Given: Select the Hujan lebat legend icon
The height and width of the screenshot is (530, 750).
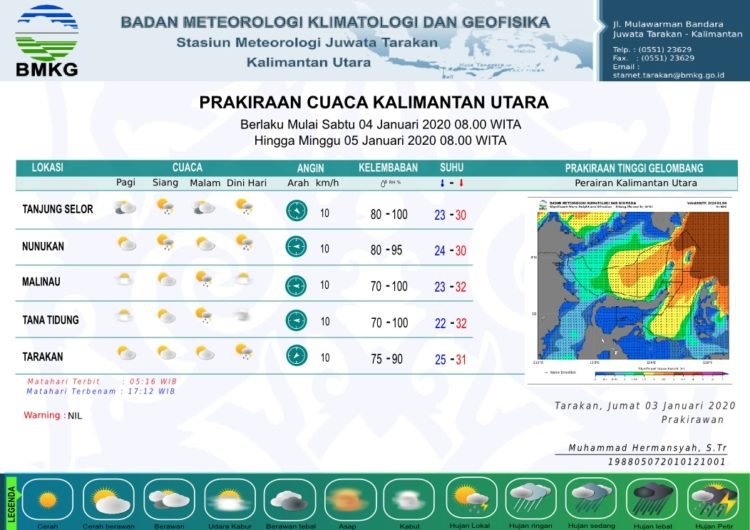Looking at the screenshot, I should point(652,500).
